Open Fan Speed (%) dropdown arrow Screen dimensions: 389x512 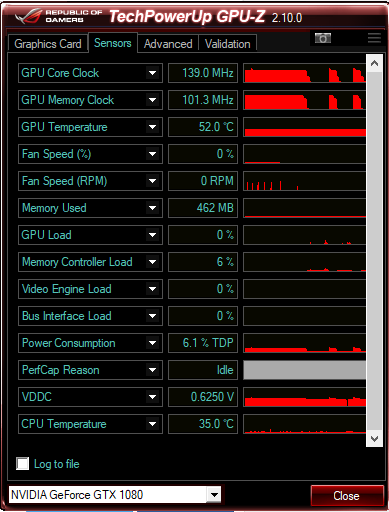pyautogui.click(x=153, y=154)
